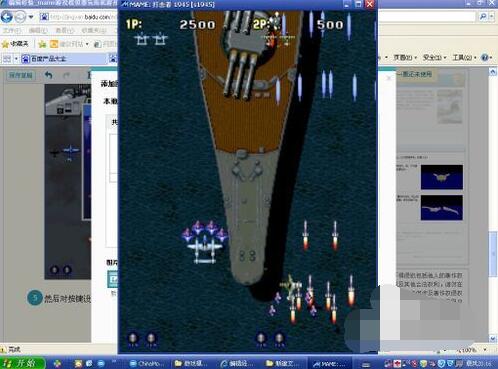Select the 百度产品大全 browser tab
Image resolution: width=498 pixels, height=369 pixels.
click(x=63, y=59)
